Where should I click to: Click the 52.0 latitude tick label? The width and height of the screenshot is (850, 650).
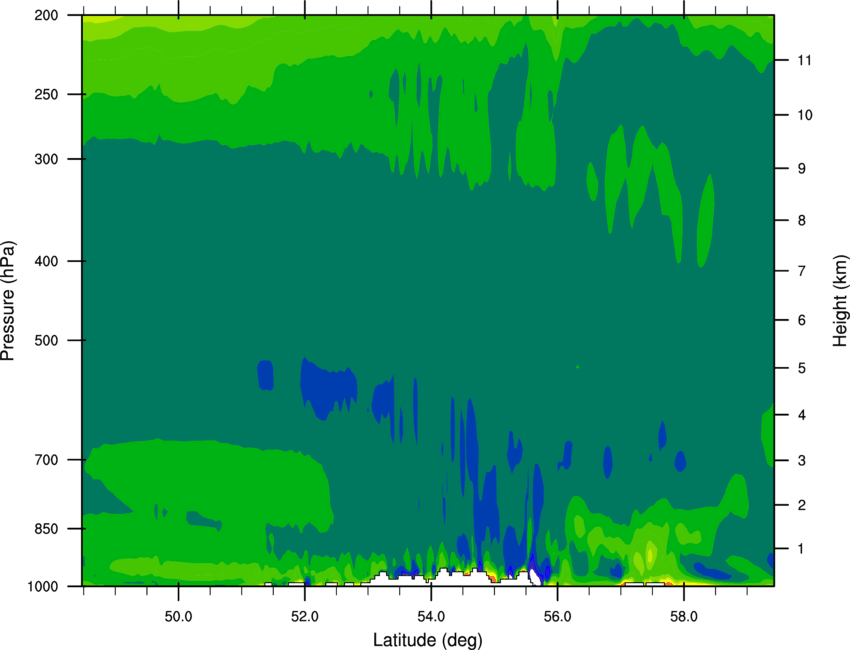(305, 617)
